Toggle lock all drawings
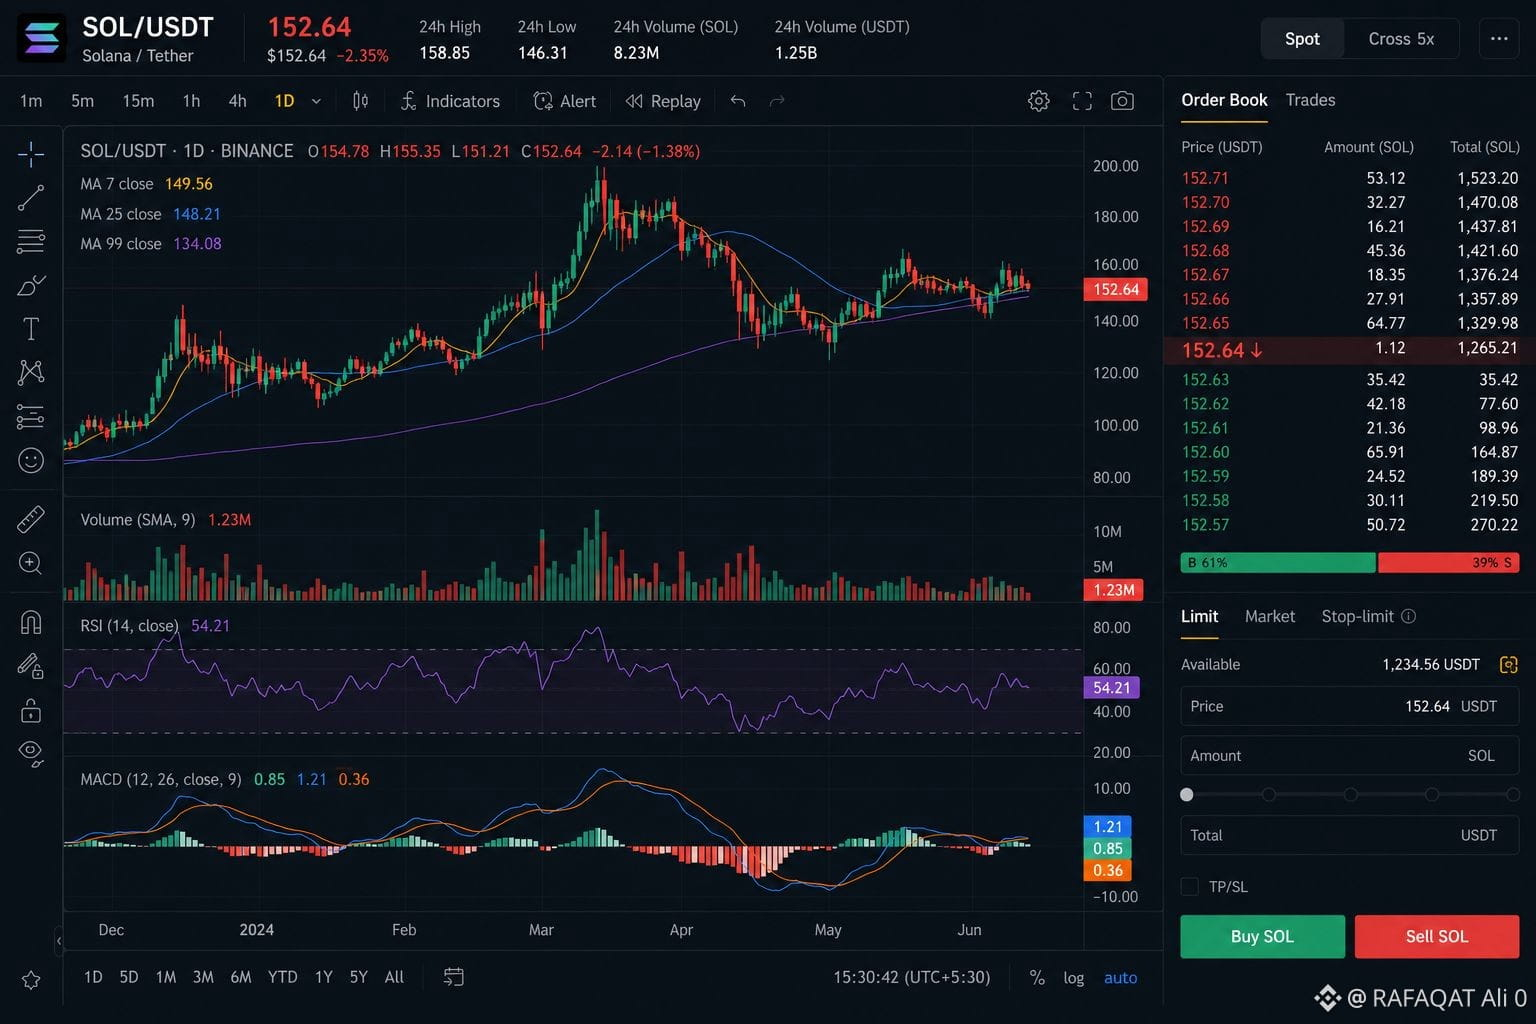This screenshot has width=1536, height=1024. click(31, 710)
